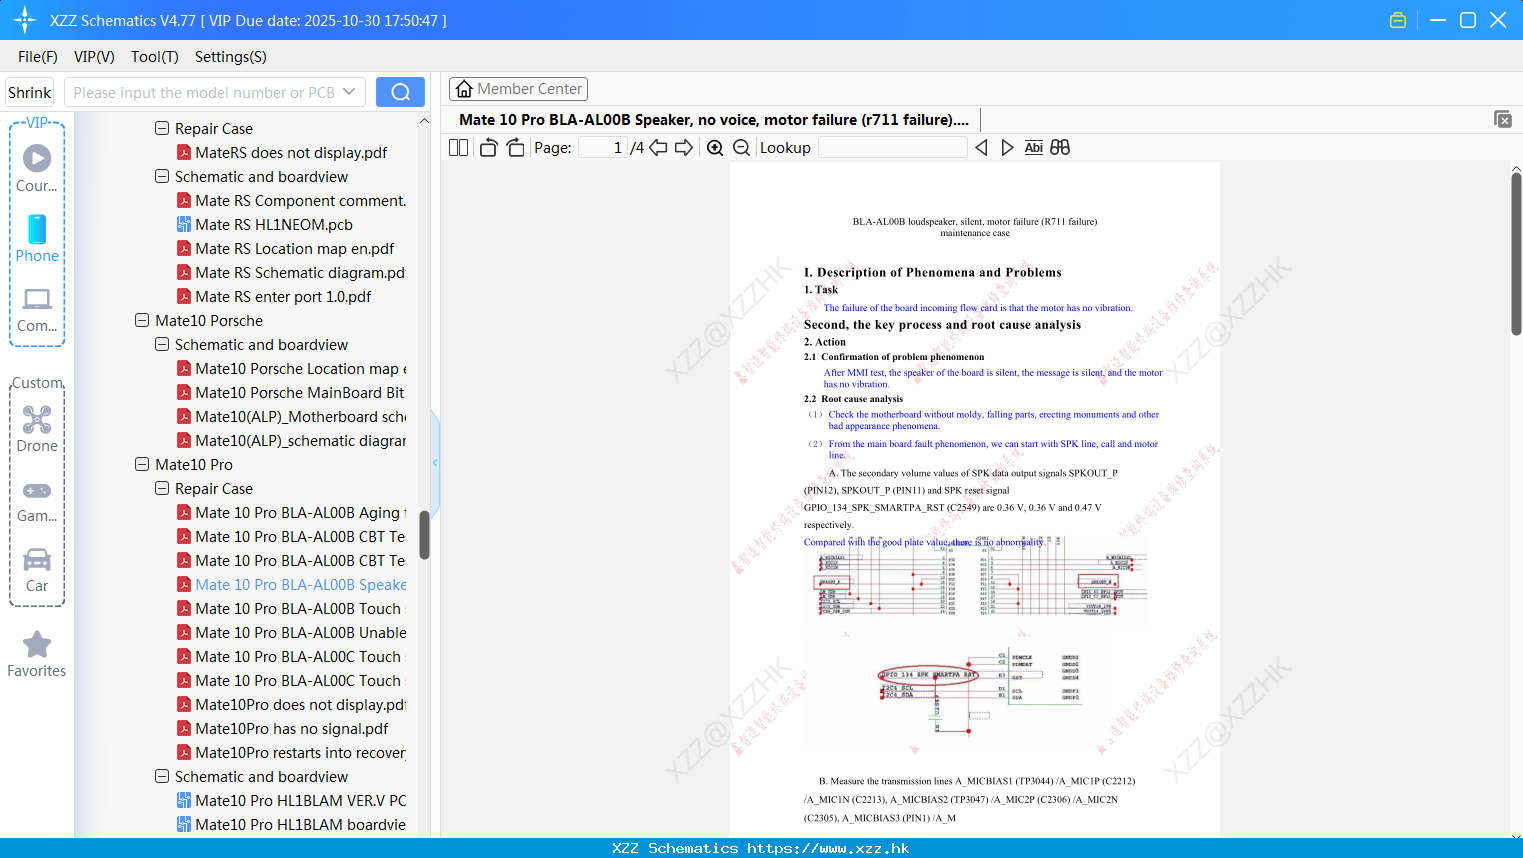Image resolution: width=1523 pixels, height=858 pixels.
Task: Open the Favorites panel
Action: [x=37, y=654]
